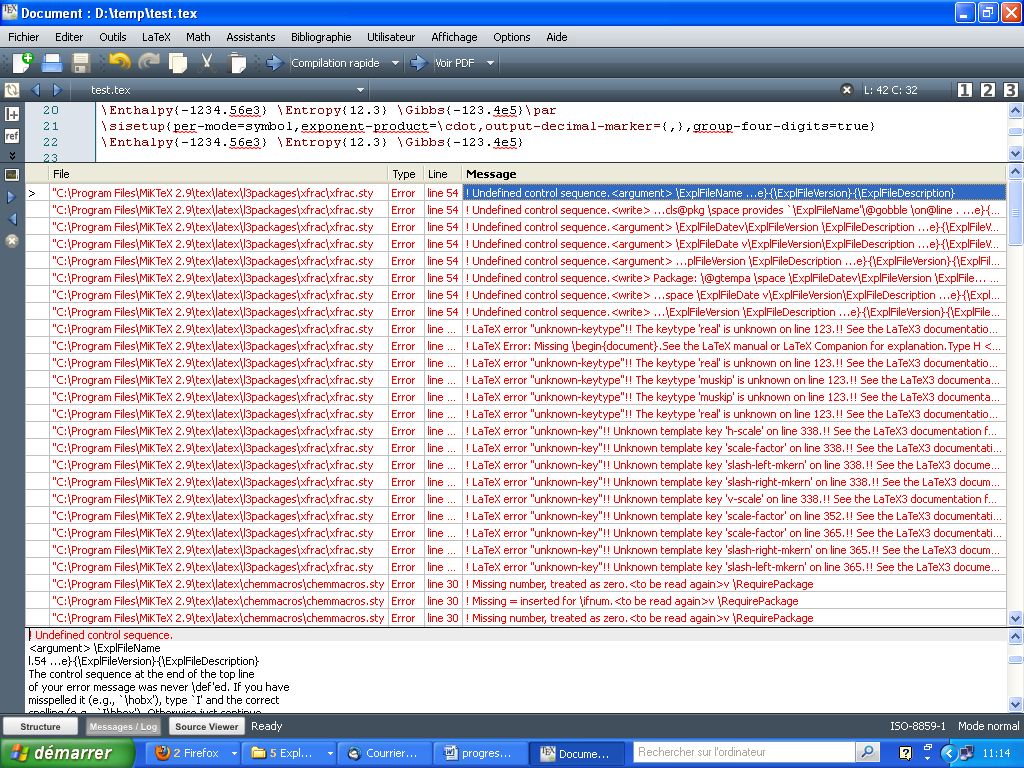Open the Math menu
The width and height of the screenshot is (1024, 768).
(x=198, y=37)
